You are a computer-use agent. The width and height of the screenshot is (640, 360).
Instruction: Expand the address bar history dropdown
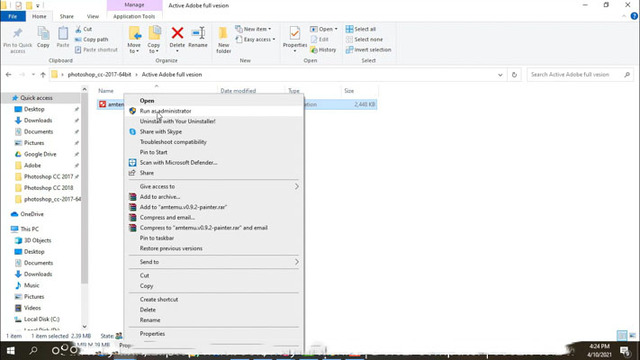[x=500, y=75]
